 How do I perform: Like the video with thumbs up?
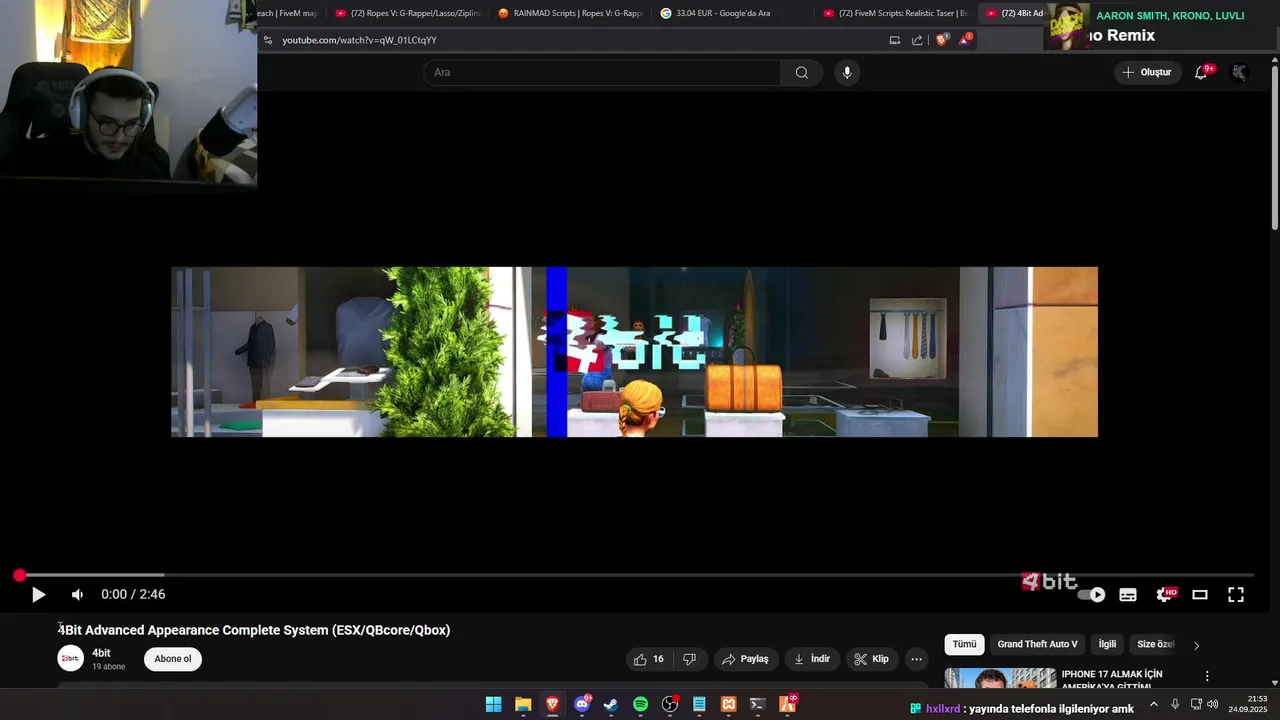[x=649, y=659]
